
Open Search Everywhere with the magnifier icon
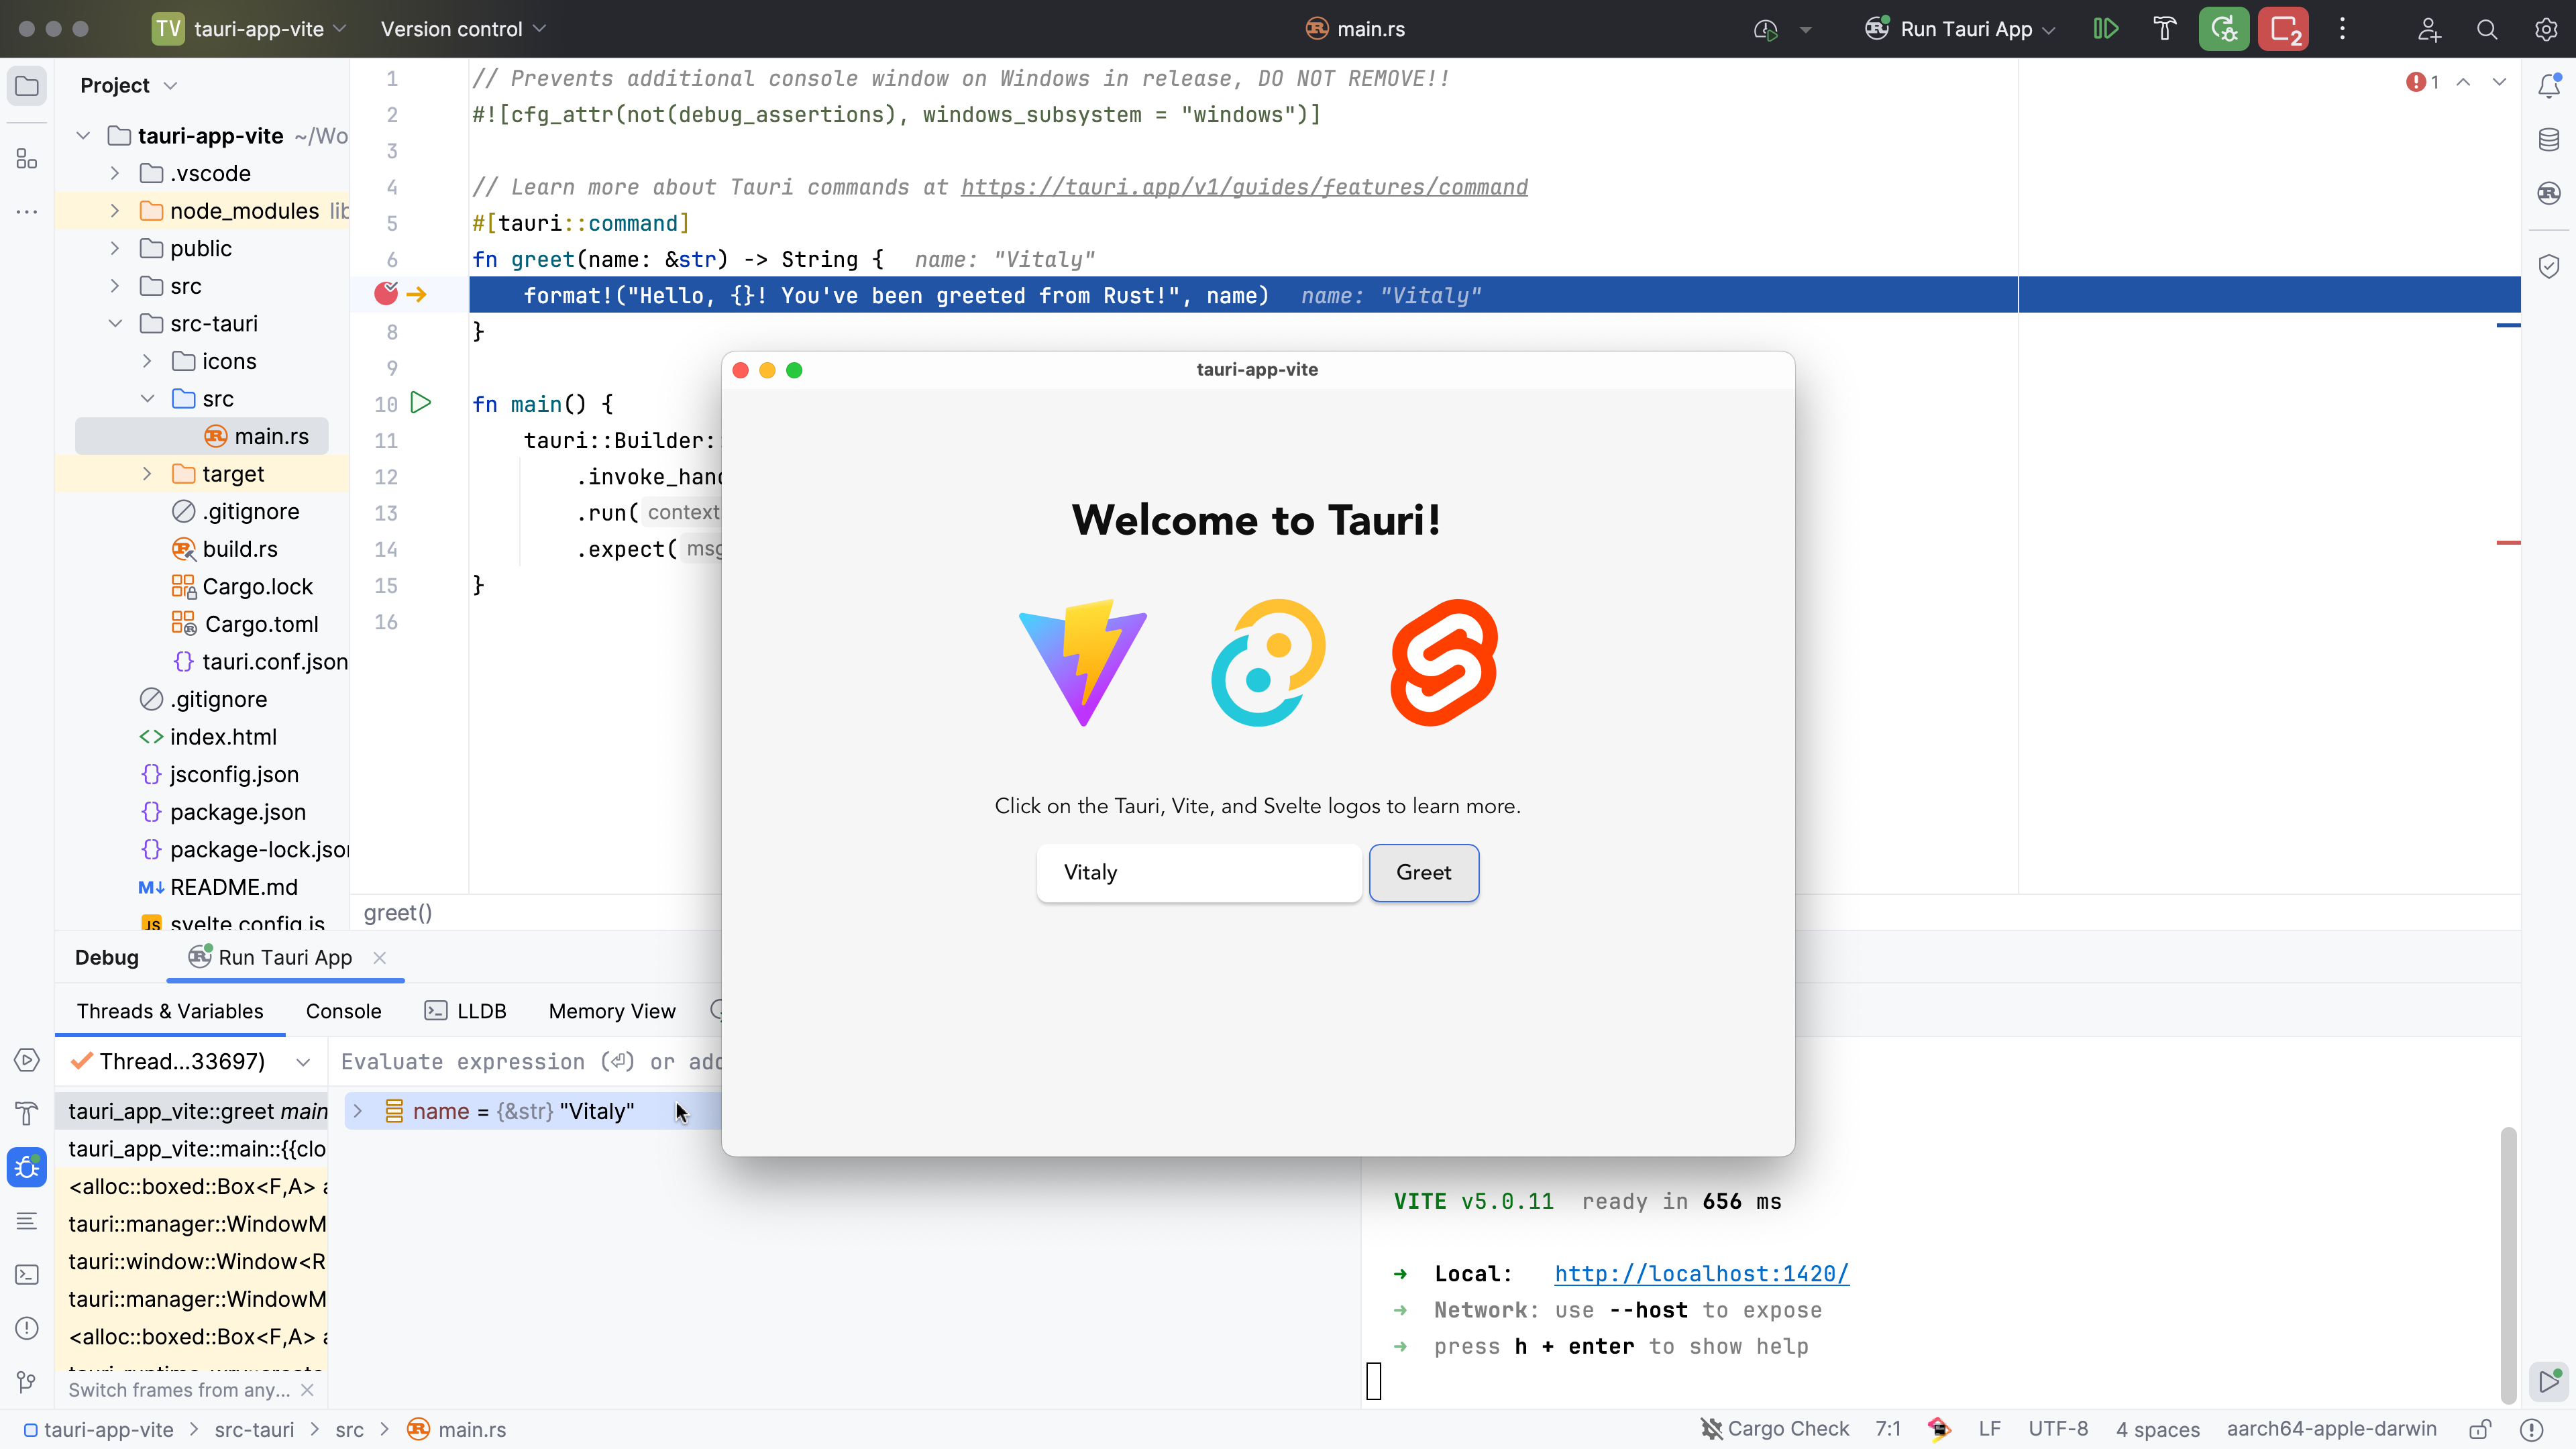pyautogui.click(x=2487, y=29)
